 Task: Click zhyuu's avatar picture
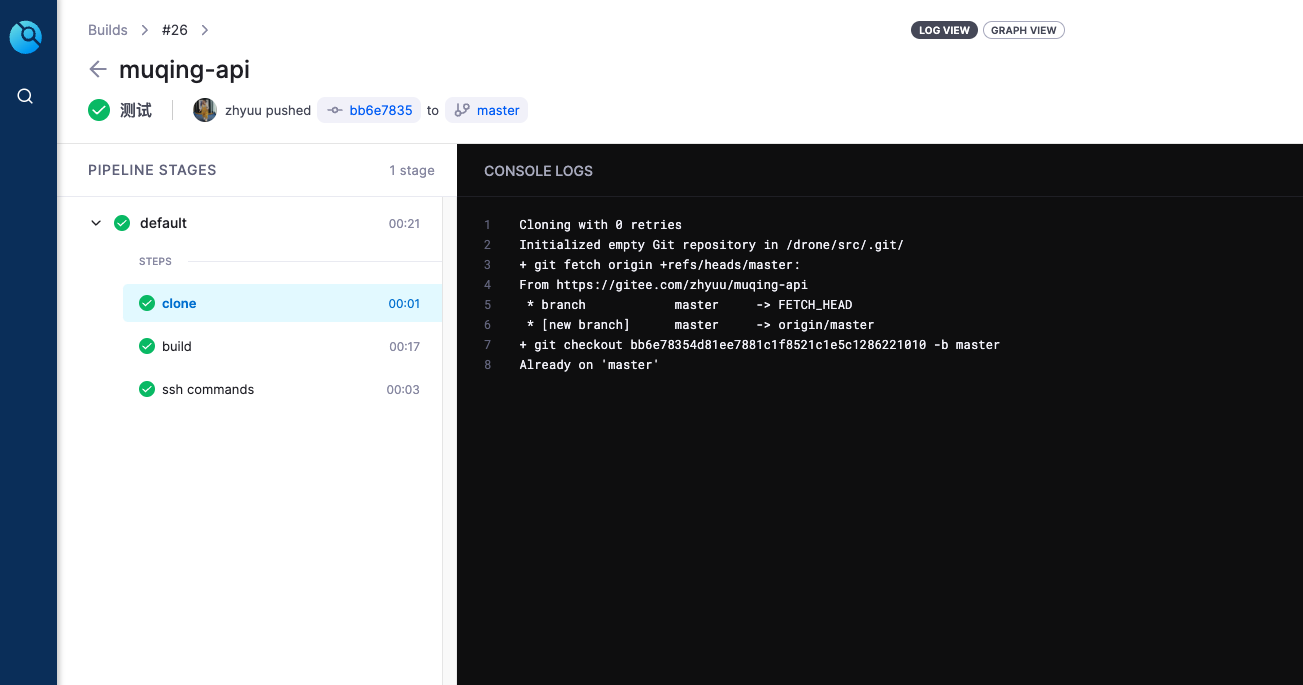[204, 110]
